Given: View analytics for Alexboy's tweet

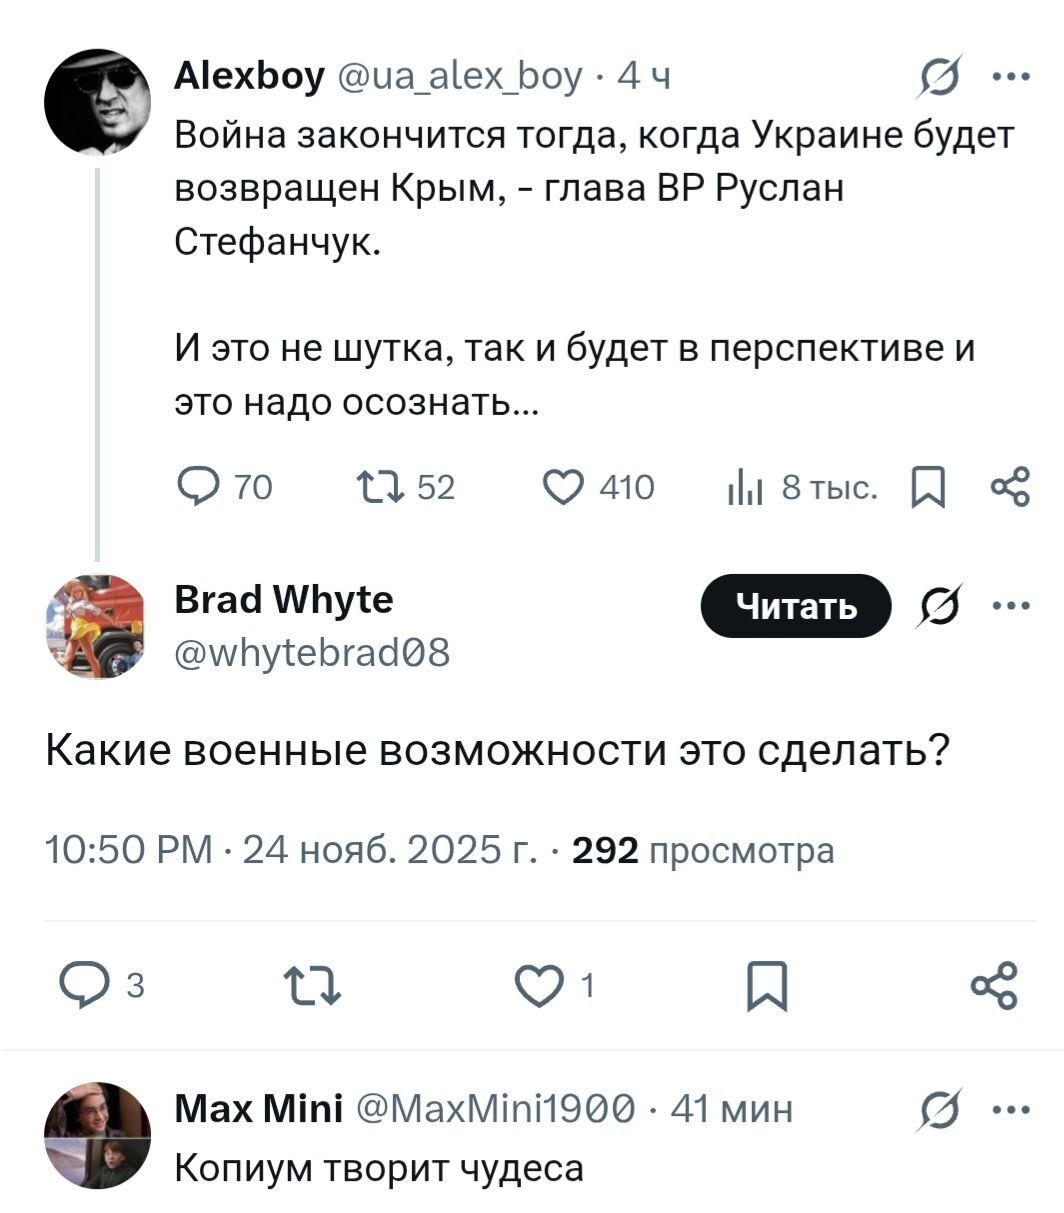Looking at the screenshot, I should point(745,488).
